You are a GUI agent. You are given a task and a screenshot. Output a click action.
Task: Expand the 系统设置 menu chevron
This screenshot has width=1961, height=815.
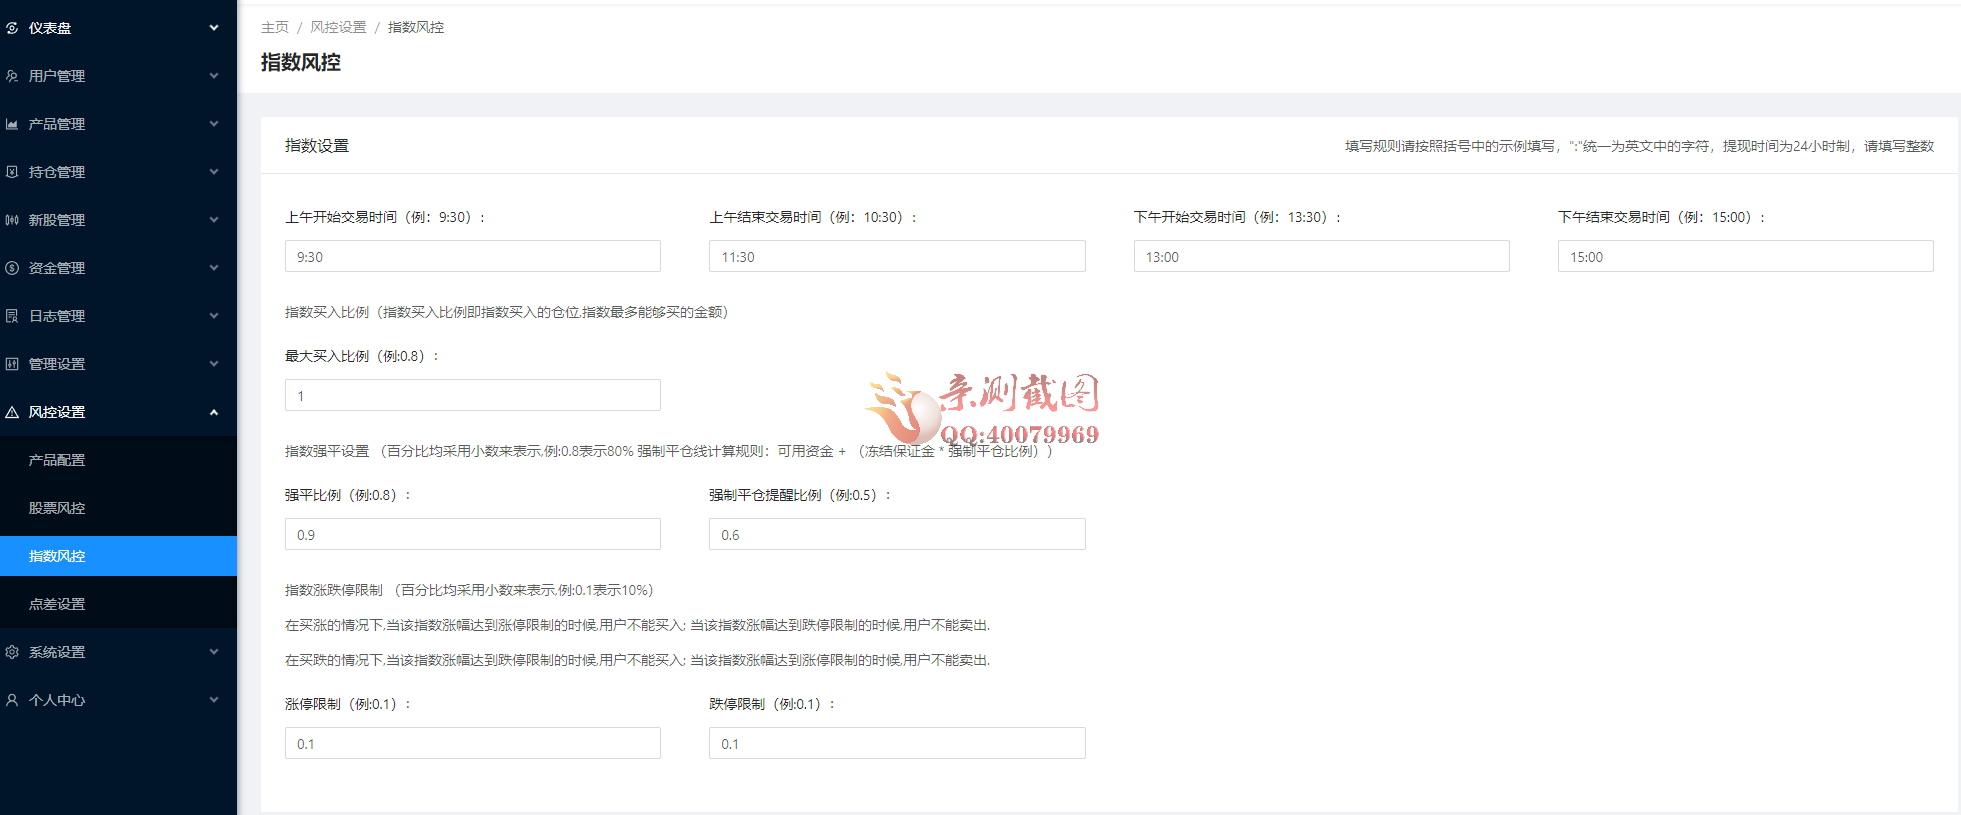[214, 652]
